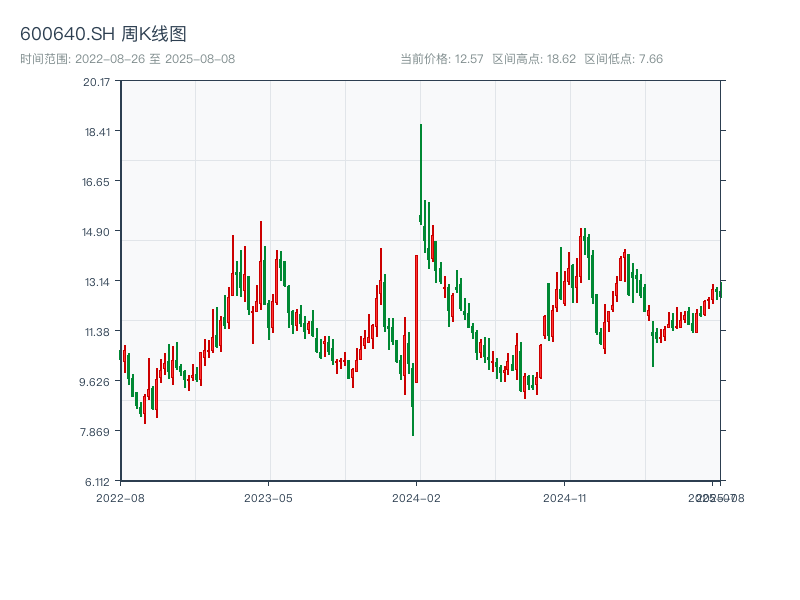This screenshot has width=800, height=600.
Task: Click the 区间高点 18.62 label
Action: tap(534, 59)
